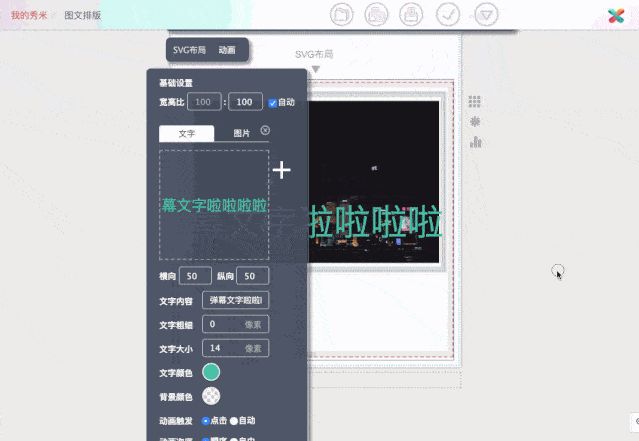Open the transparent 背景颜色 swatch

[211, 396]
